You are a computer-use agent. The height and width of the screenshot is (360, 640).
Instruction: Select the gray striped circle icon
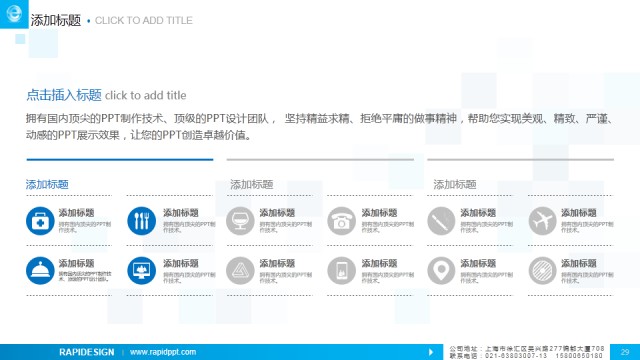[x=542, y=271]
